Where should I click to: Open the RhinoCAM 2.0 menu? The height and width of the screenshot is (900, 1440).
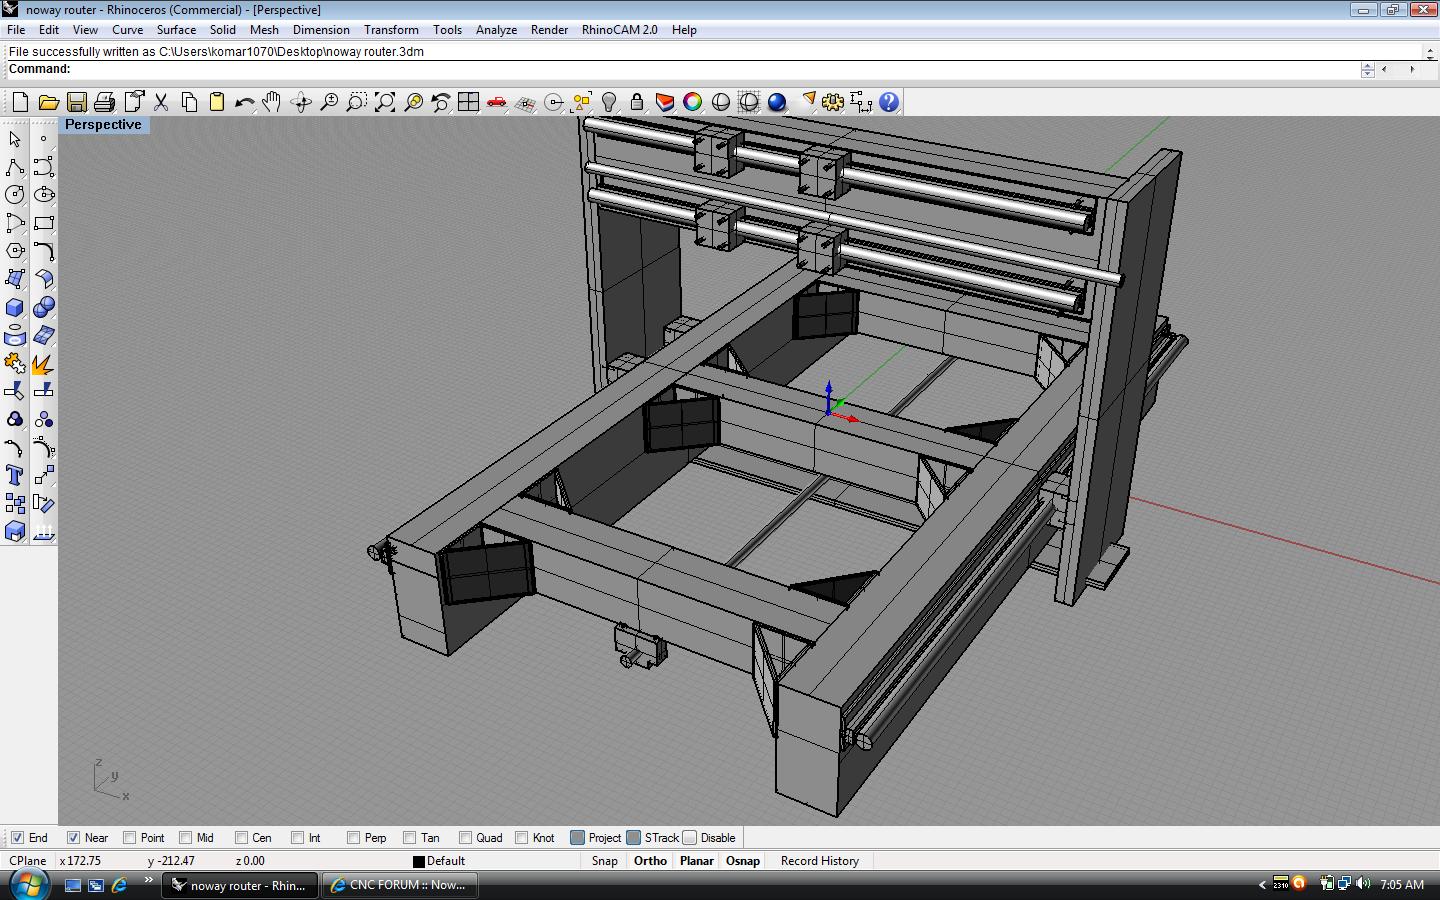click(x=619, y=30)
